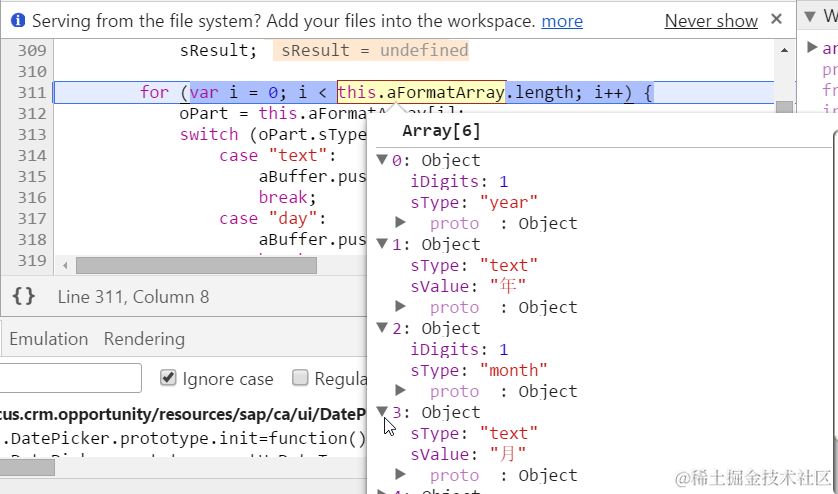Image resolution: width=838 pixels, height=494 pixels.
Task: Click 'switch' keyword on line 313
Action: click(209, 135)
